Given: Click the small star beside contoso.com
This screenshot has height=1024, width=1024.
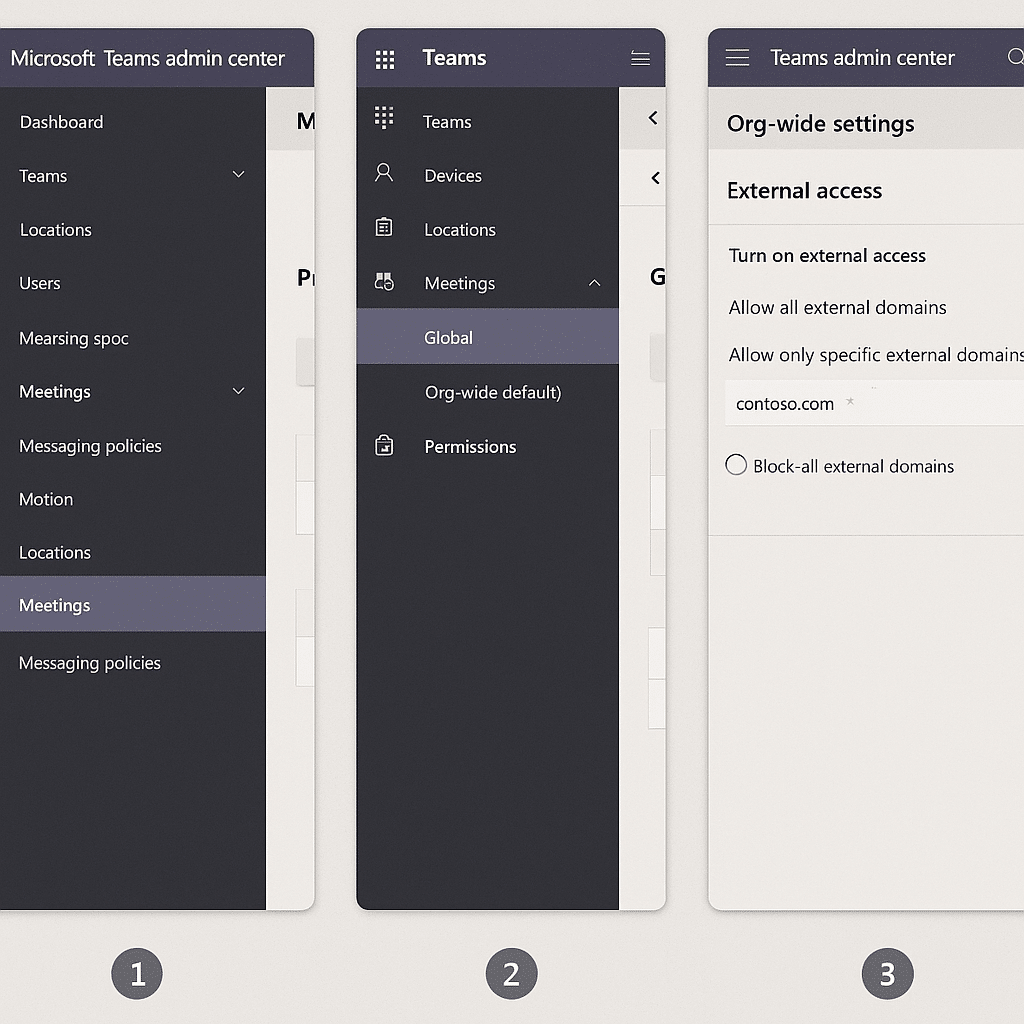Looking at the screenshot, I should (x=850, y=401).
